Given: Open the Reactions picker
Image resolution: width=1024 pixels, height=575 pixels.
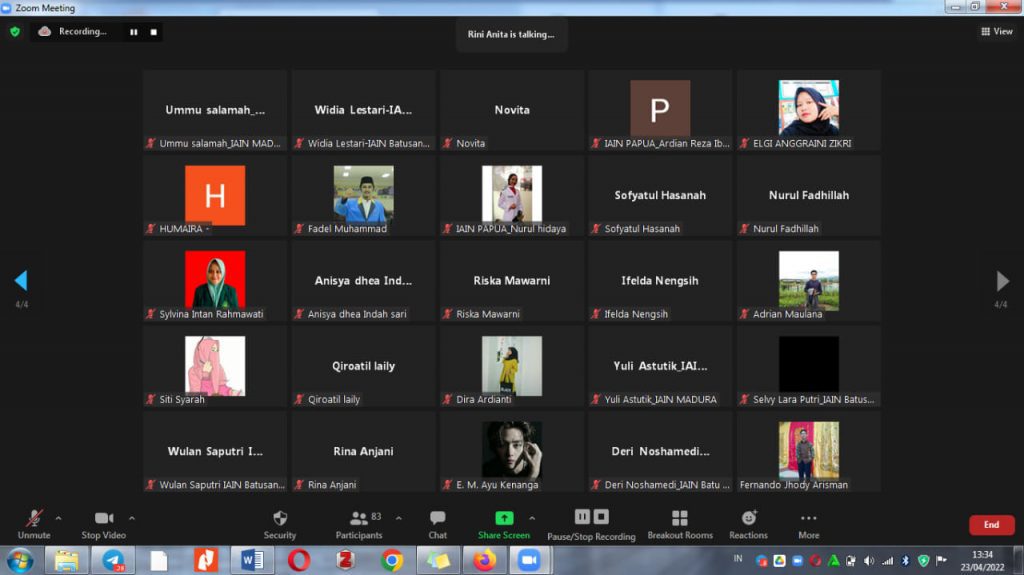Looking at the screenshot, I should 748,523.
